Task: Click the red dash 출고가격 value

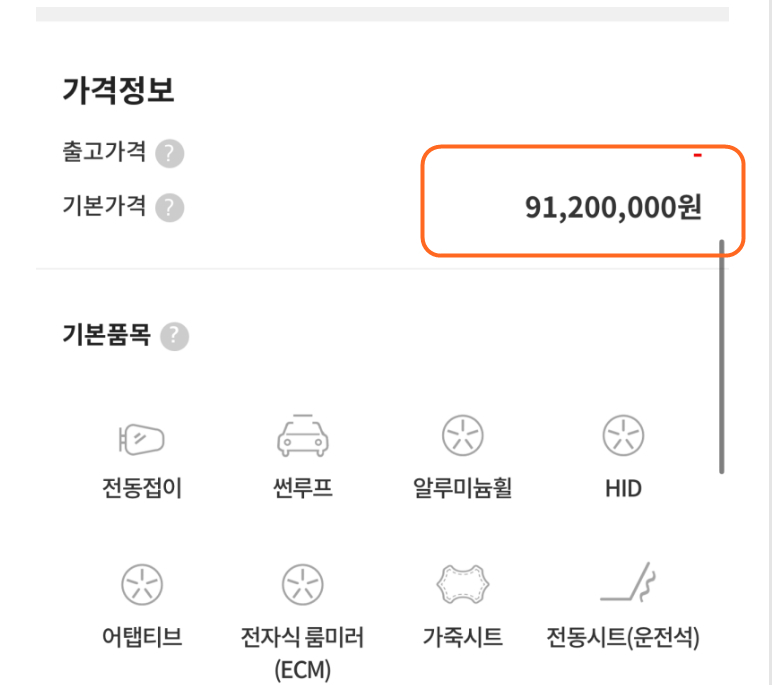Action: pos(698,155)
